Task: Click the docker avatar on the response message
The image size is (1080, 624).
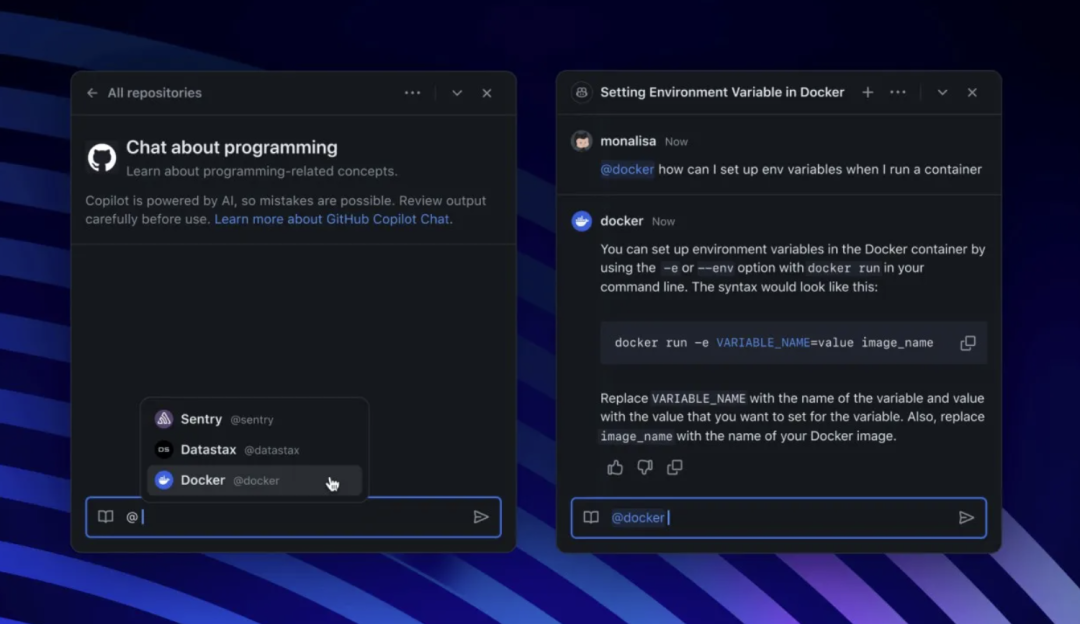Action: click(x=582, y=221)
